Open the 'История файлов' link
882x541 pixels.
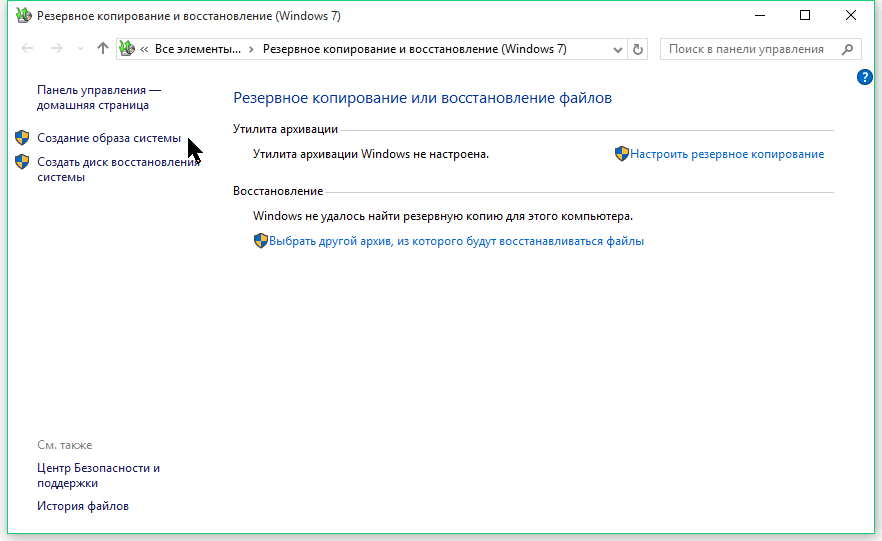tap(83, 506)
